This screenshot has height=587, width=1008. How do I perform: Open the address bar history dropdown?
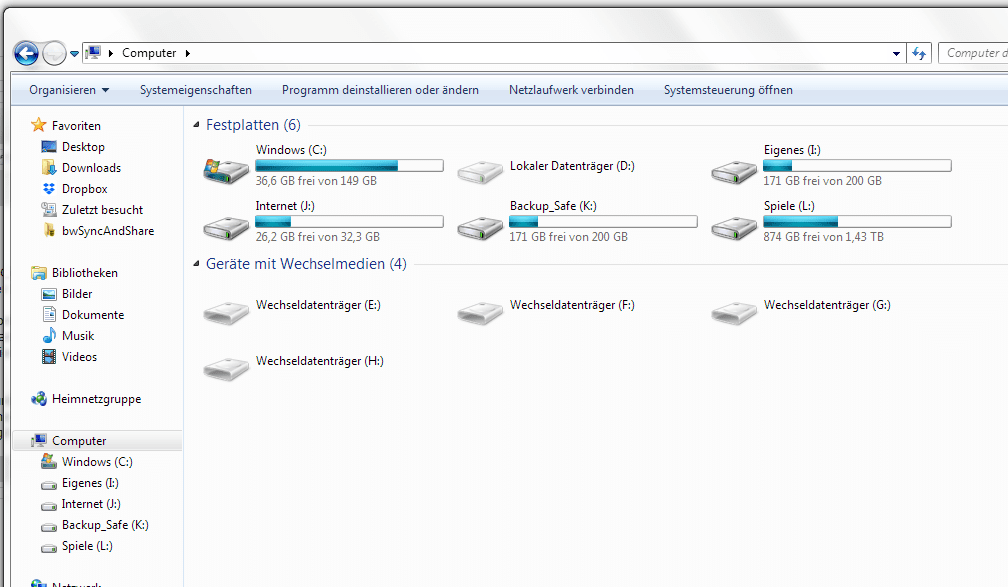click(896, 54)
